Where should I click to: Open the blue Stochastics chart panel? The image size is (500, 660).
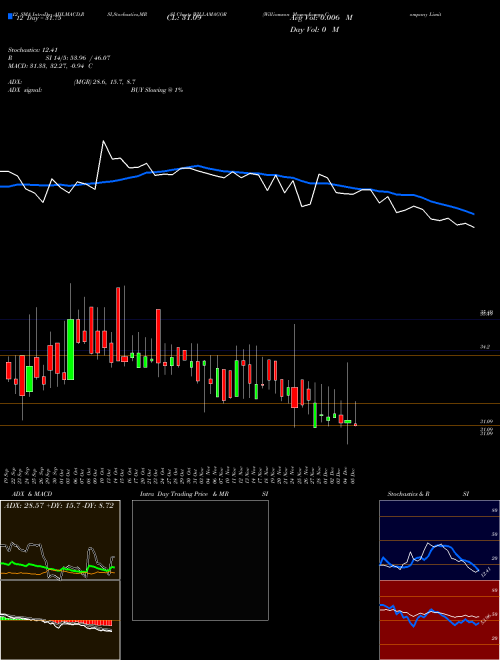pos(439,540)
